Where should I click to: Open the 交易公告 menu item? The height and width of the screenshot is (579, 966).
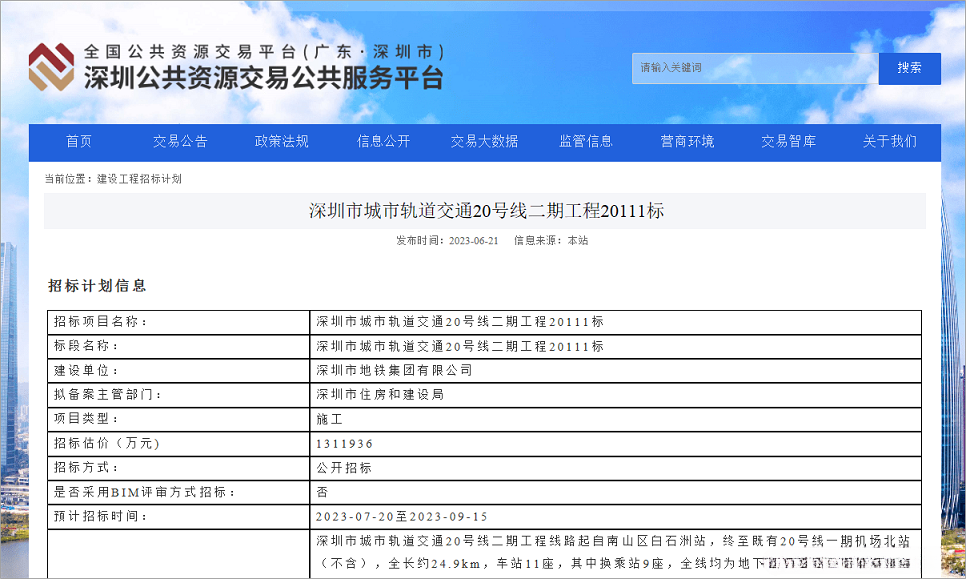pos(180,142)
